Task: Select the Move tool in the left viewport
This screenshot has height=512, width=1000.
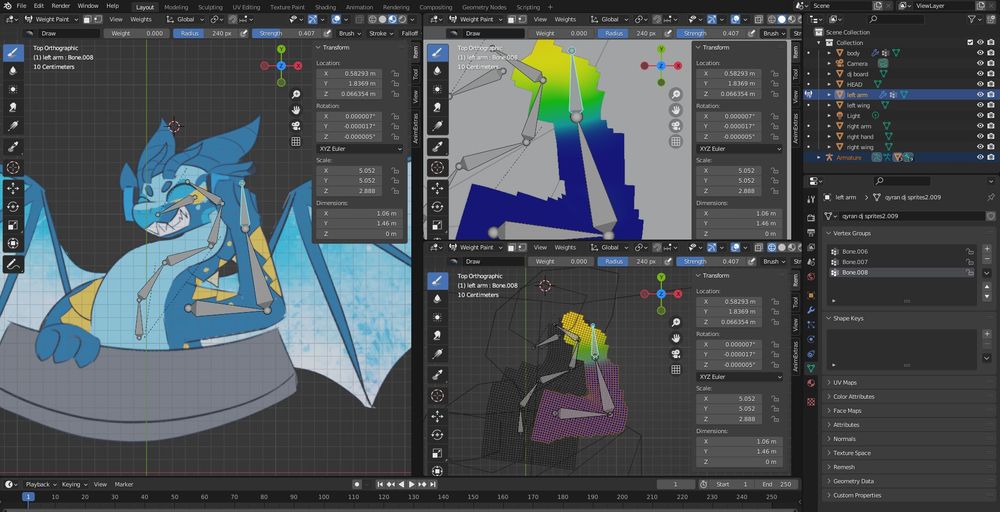Action: 13,189
